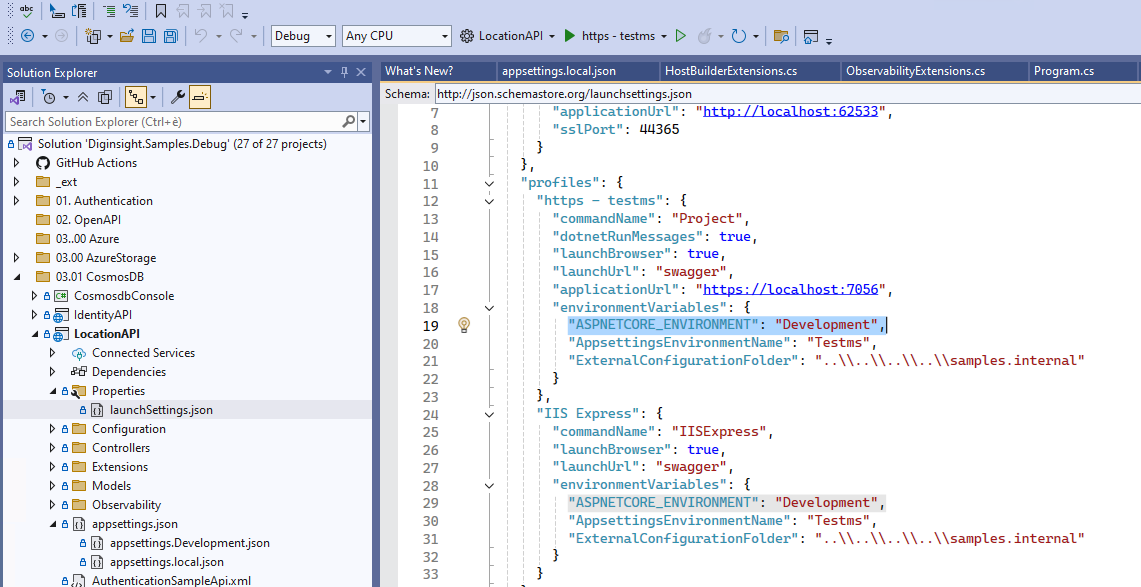The width and height of the screenshot is (1141, 587).
Task: Toggle the solution/folder view switch button
Action: (x=17, y=97)
